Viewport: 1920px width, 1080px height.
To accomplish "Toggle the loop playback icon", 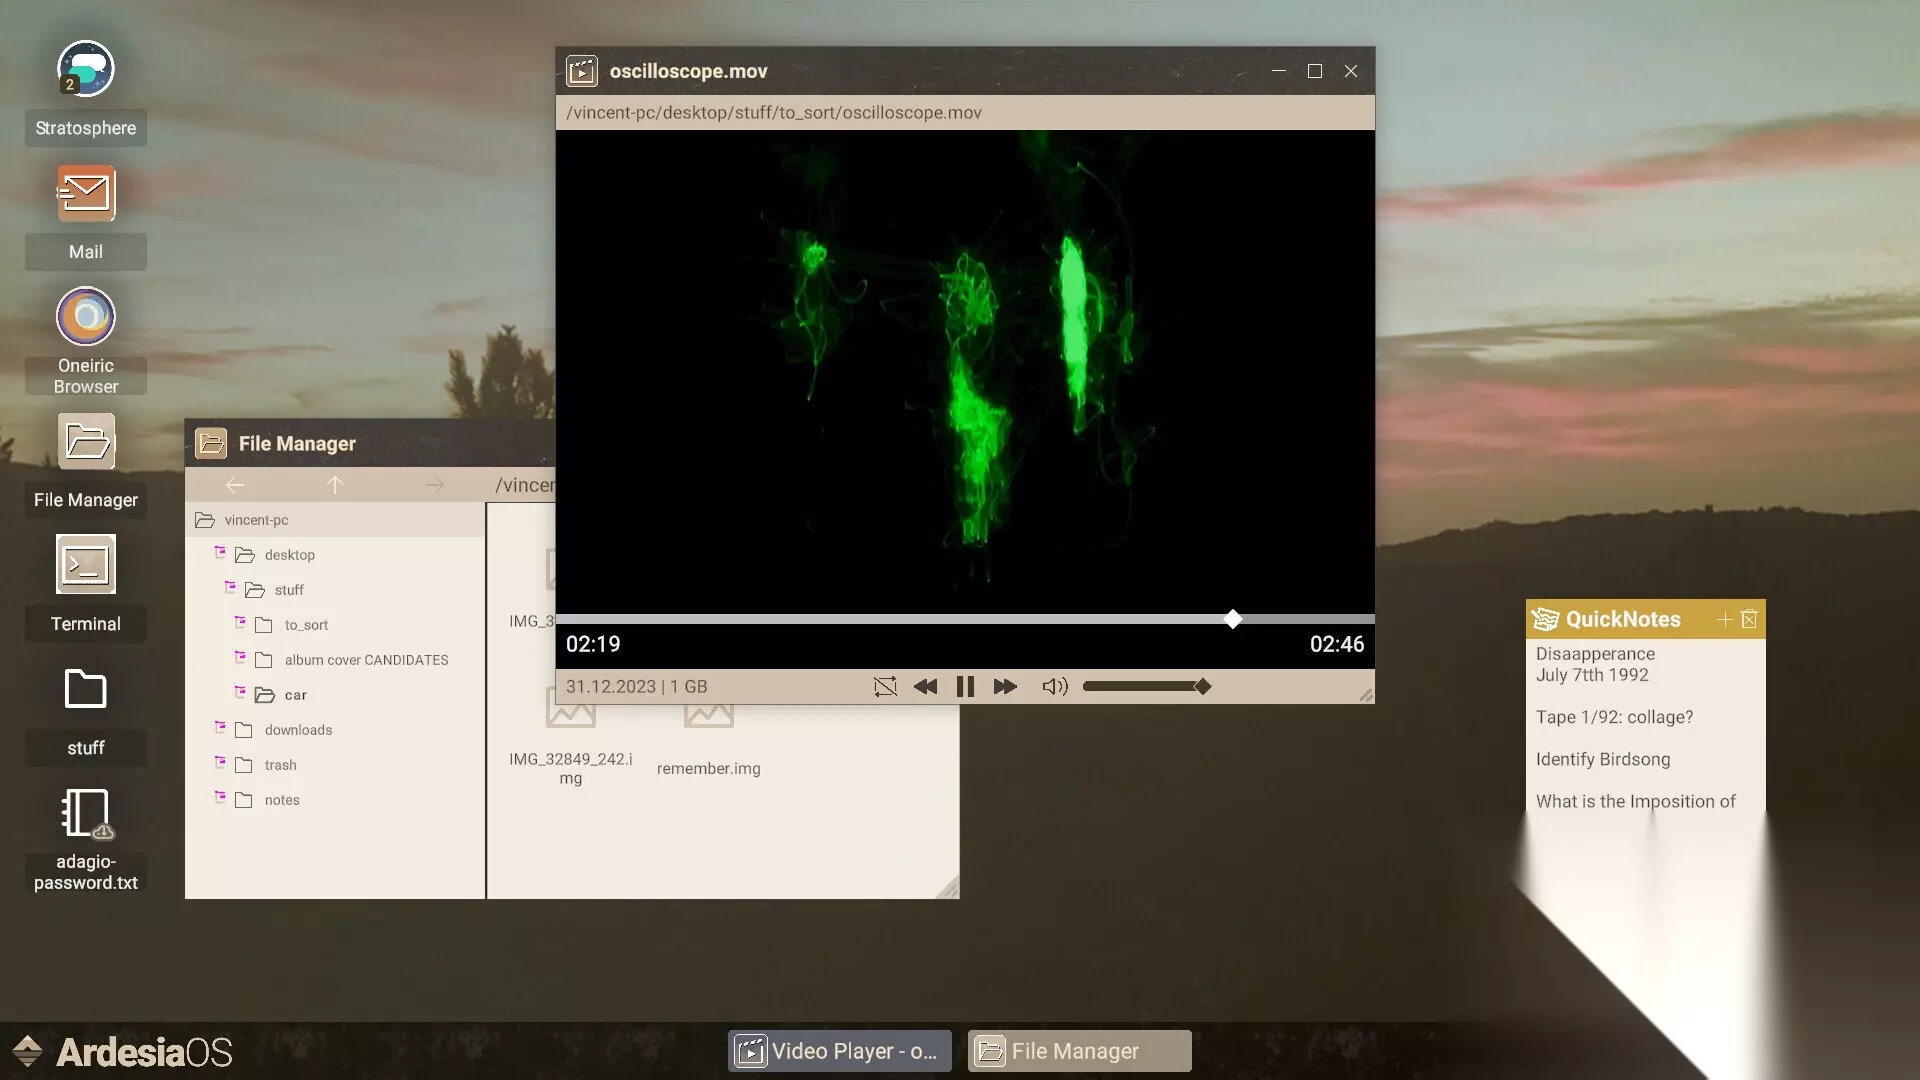I will (885, 687).
